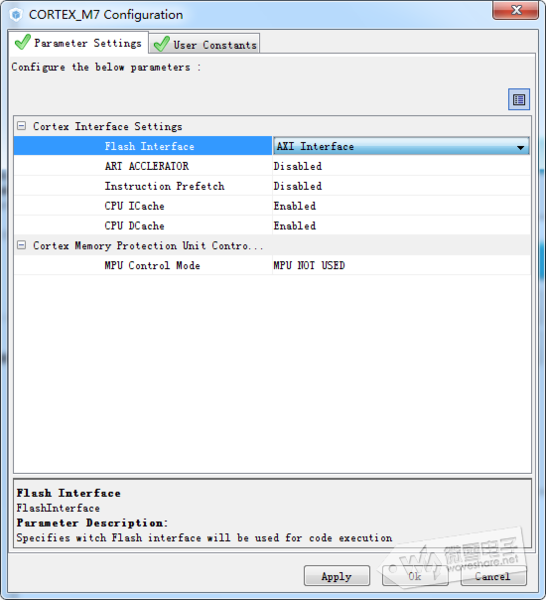The image size is (546, 600).
Task: Click the Flash Interface description panel
Action: click(x=272, y=515)
